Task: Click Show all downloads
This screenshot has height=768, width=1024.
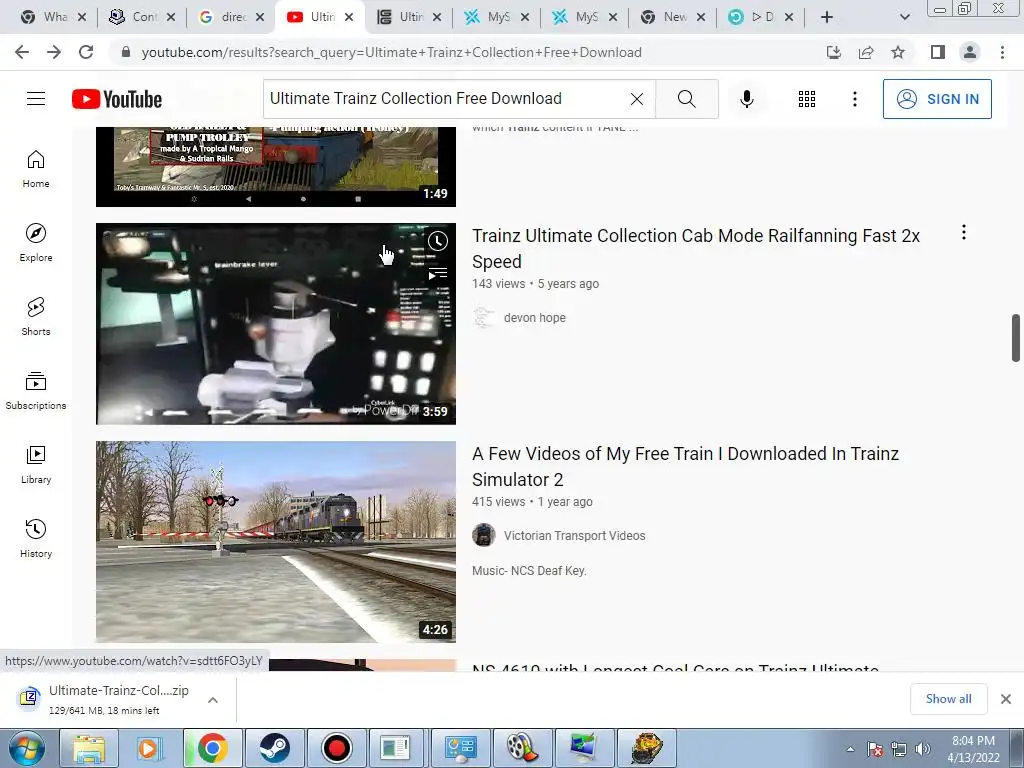Action: [948, 699]
